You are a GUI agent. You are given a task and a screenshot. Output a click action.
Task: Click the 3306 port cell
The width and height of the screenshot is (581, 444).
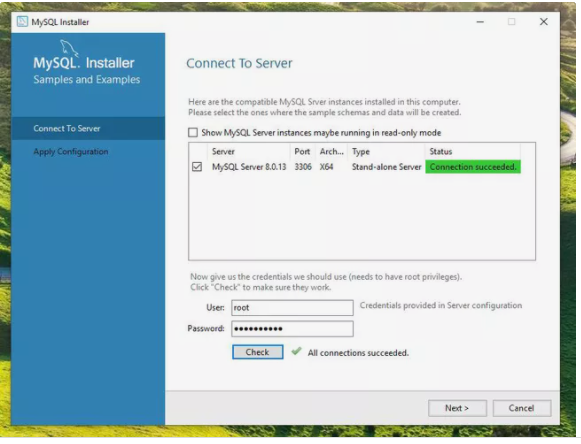point(303,167)
